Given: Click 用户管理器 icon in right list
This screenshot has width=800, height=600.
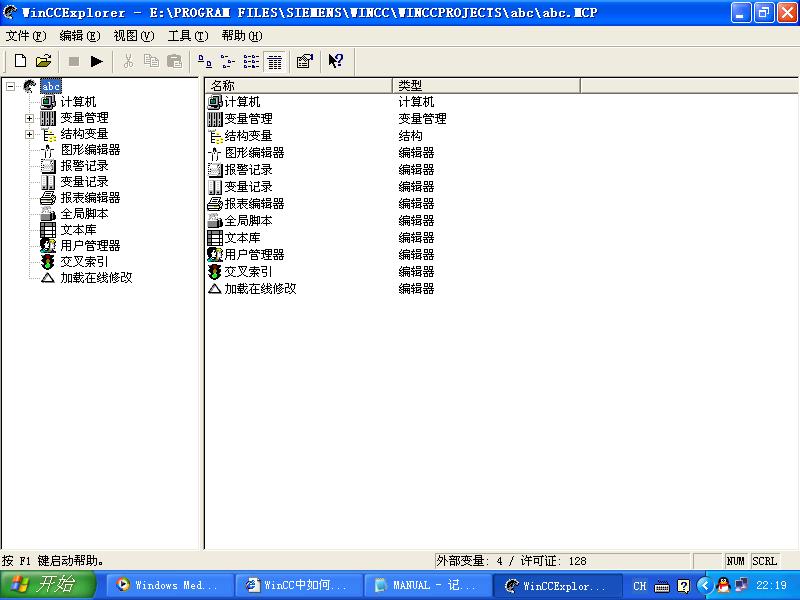Looking at the screenshot, I should coord(215,255).
